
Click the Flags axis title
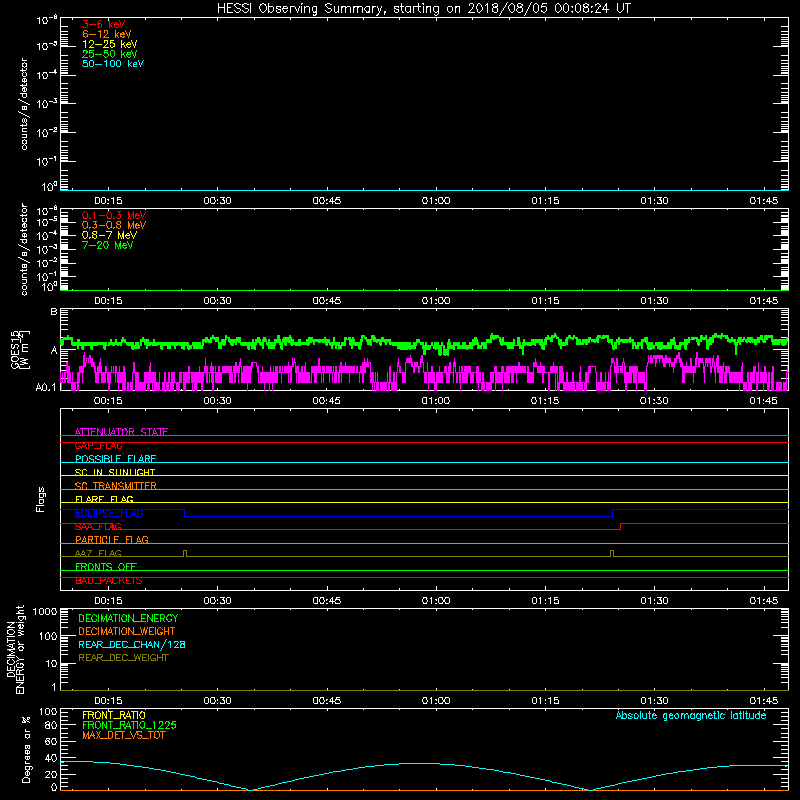pyautogui.click(x=41, y=499)
